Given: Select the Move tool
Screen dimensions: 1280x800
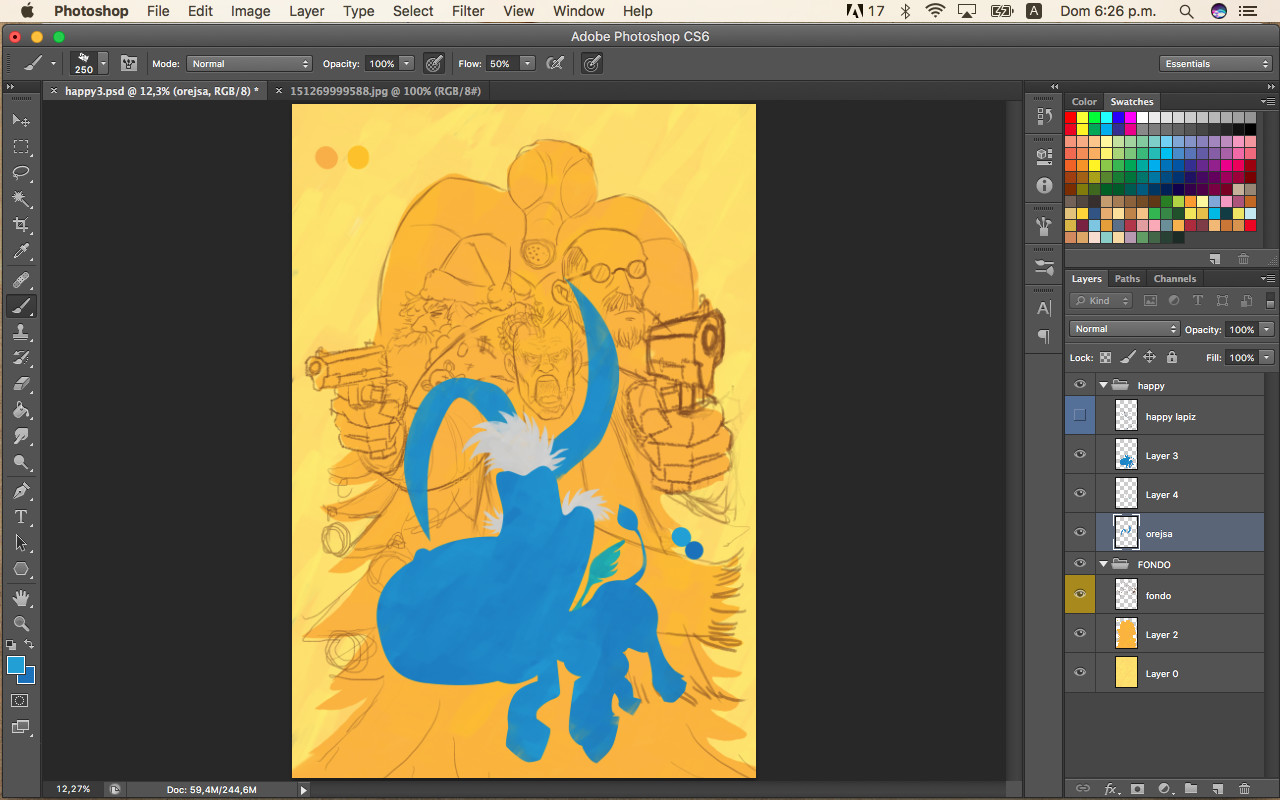Looking at the screenshot, I should tap(21, 121).
